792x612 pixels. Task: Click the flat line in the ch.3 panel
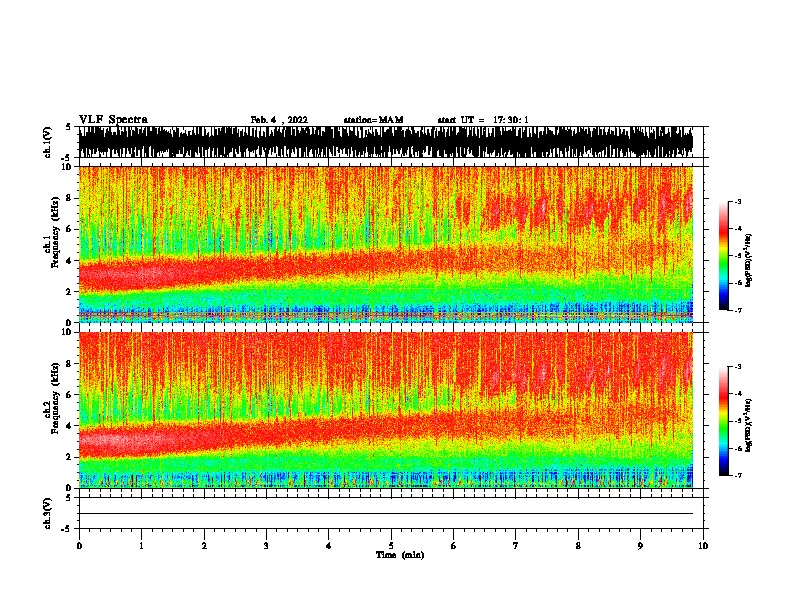click(386, 514)
